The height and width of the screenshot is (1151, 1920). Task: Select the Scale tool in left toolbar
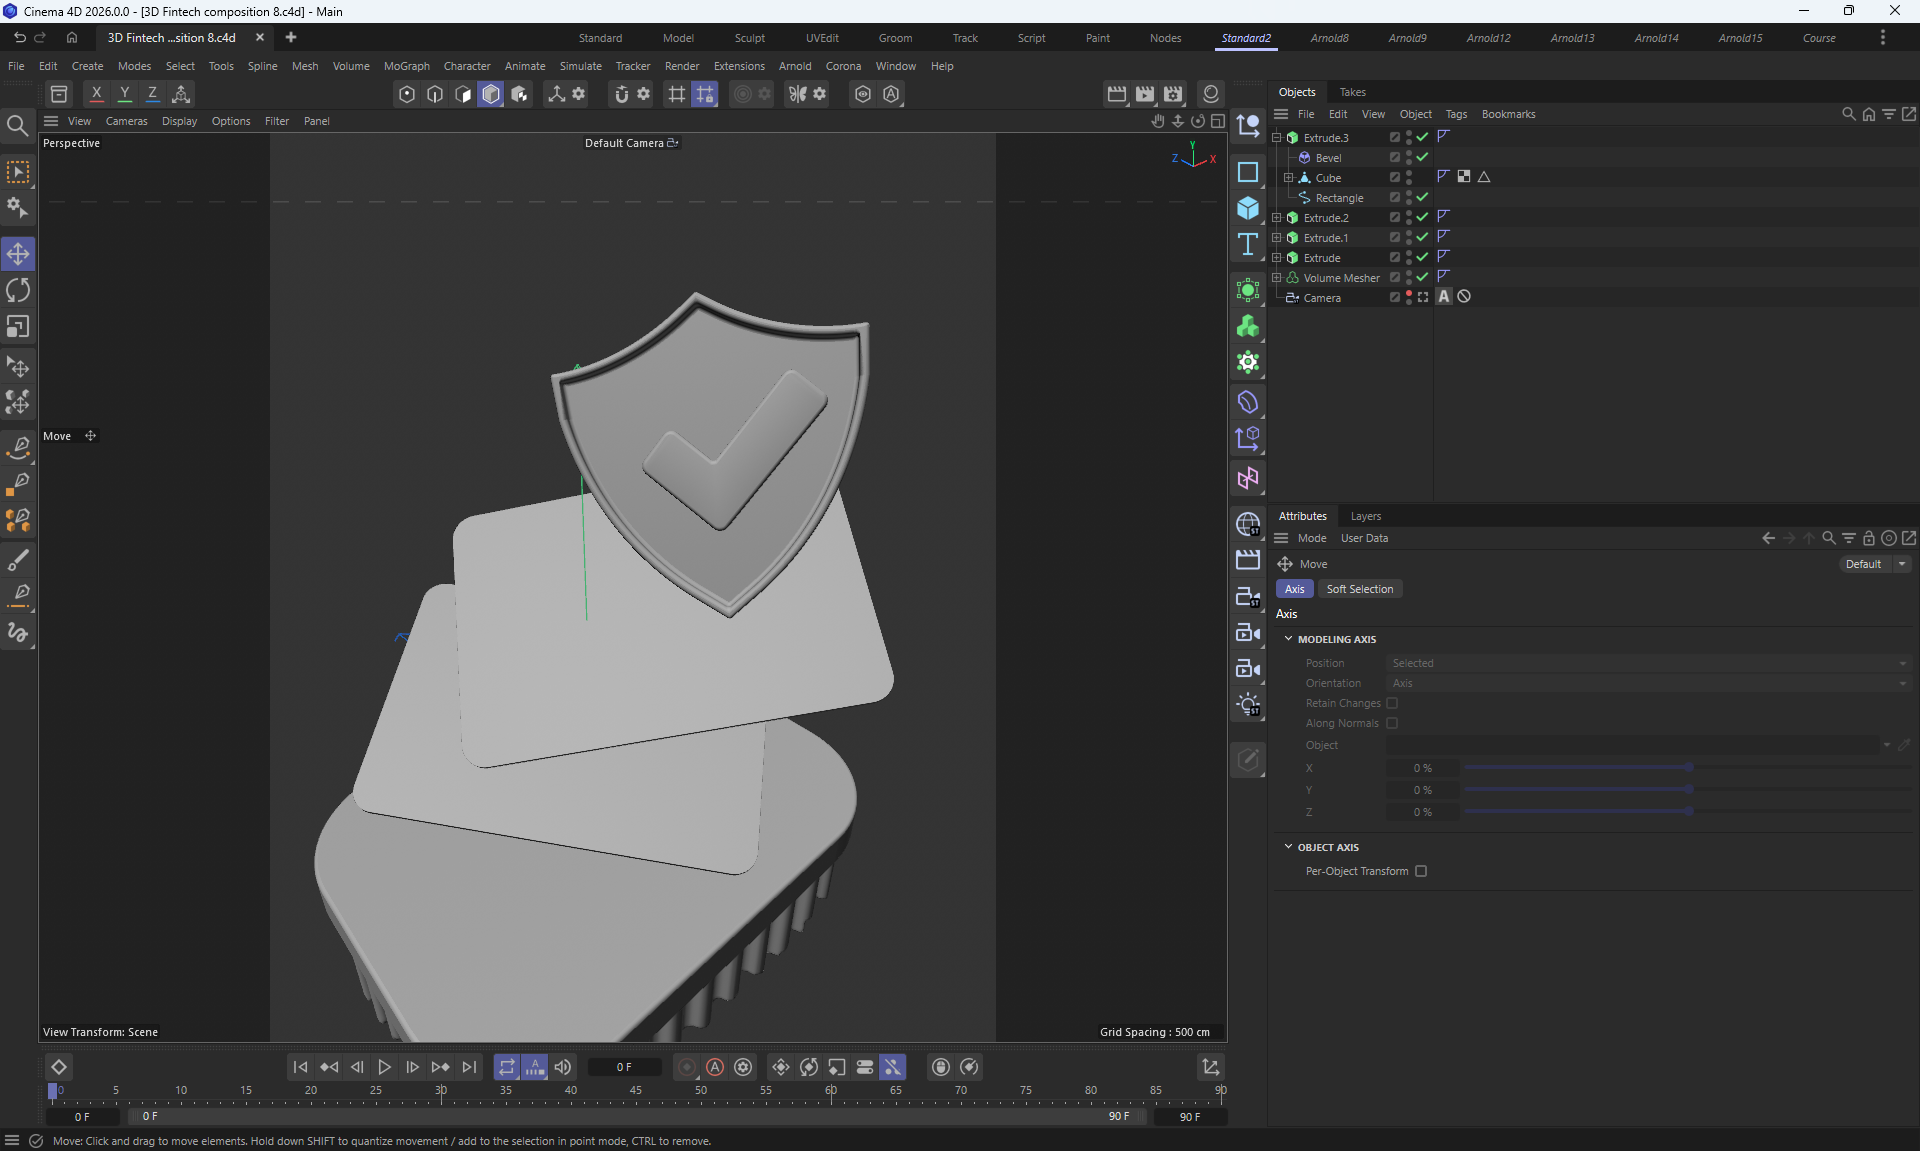pyautogui.click(x=18, y=327)
